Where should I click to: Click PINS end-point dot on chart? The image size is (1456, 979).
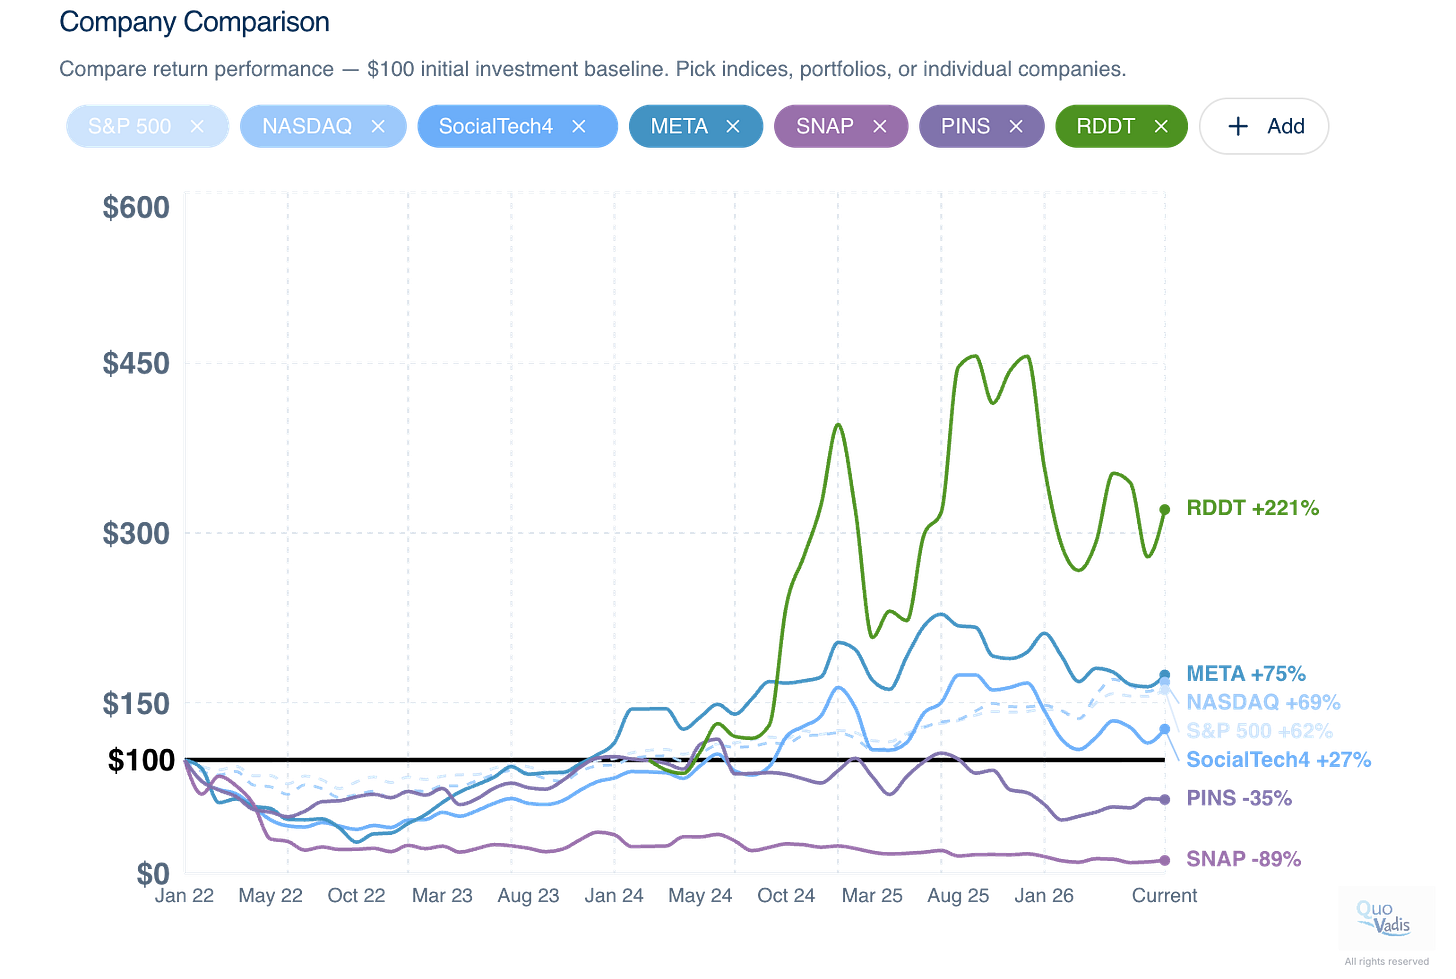coord(1165,799)
